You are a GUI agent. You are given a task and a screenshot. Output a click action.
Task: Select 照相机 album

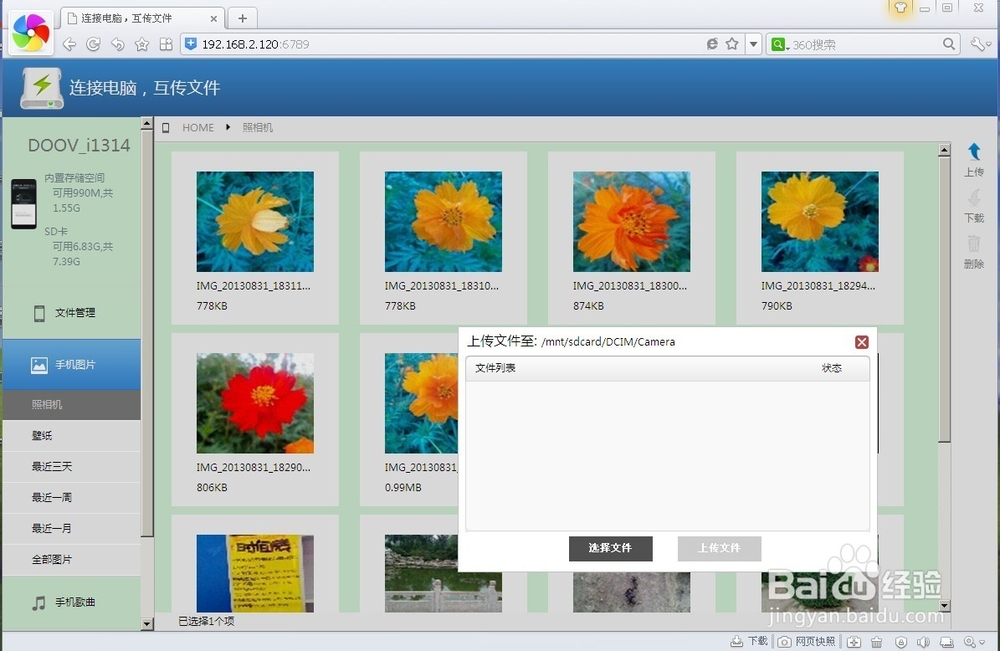coord(71,405)
